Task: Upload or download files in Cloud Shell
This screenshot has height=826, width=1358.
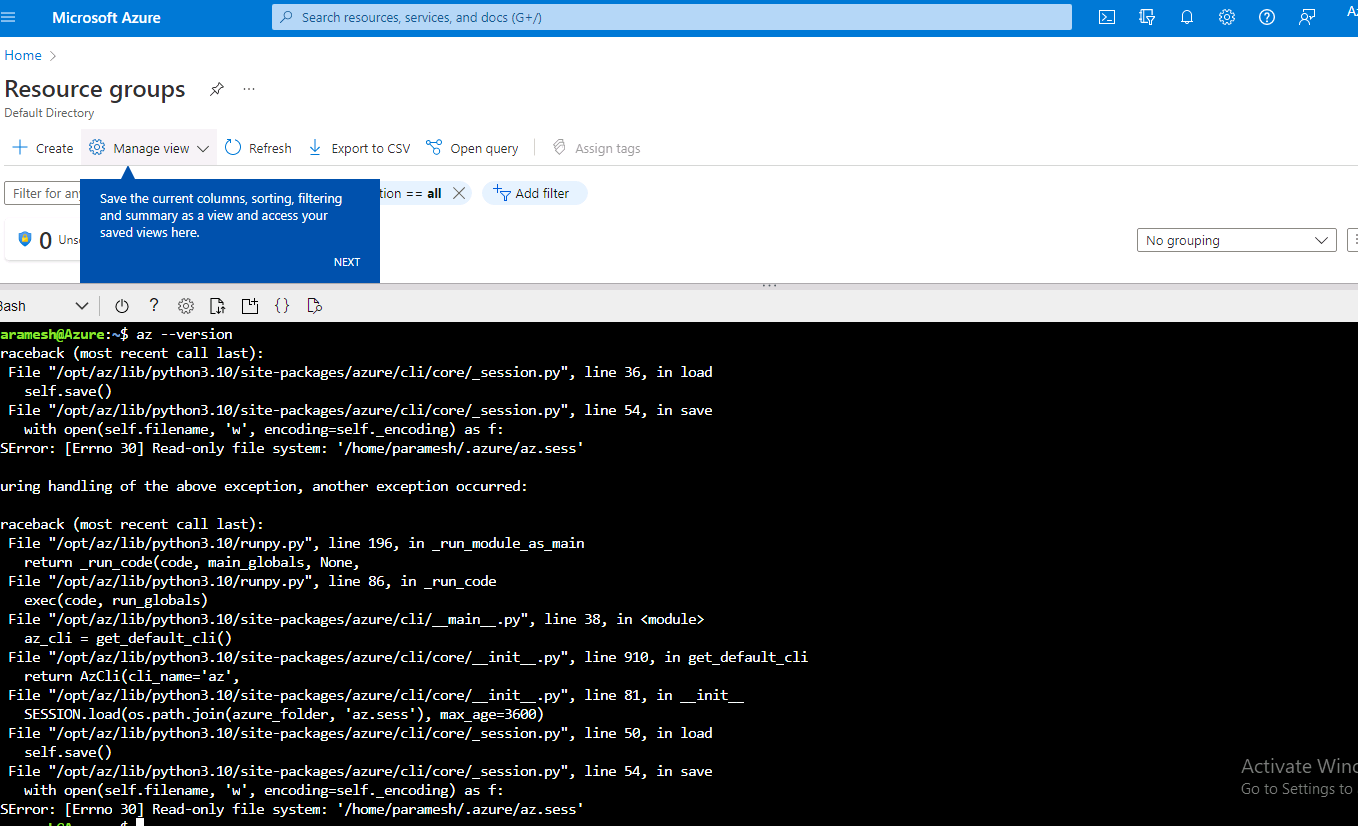Action: pos(217,306)
